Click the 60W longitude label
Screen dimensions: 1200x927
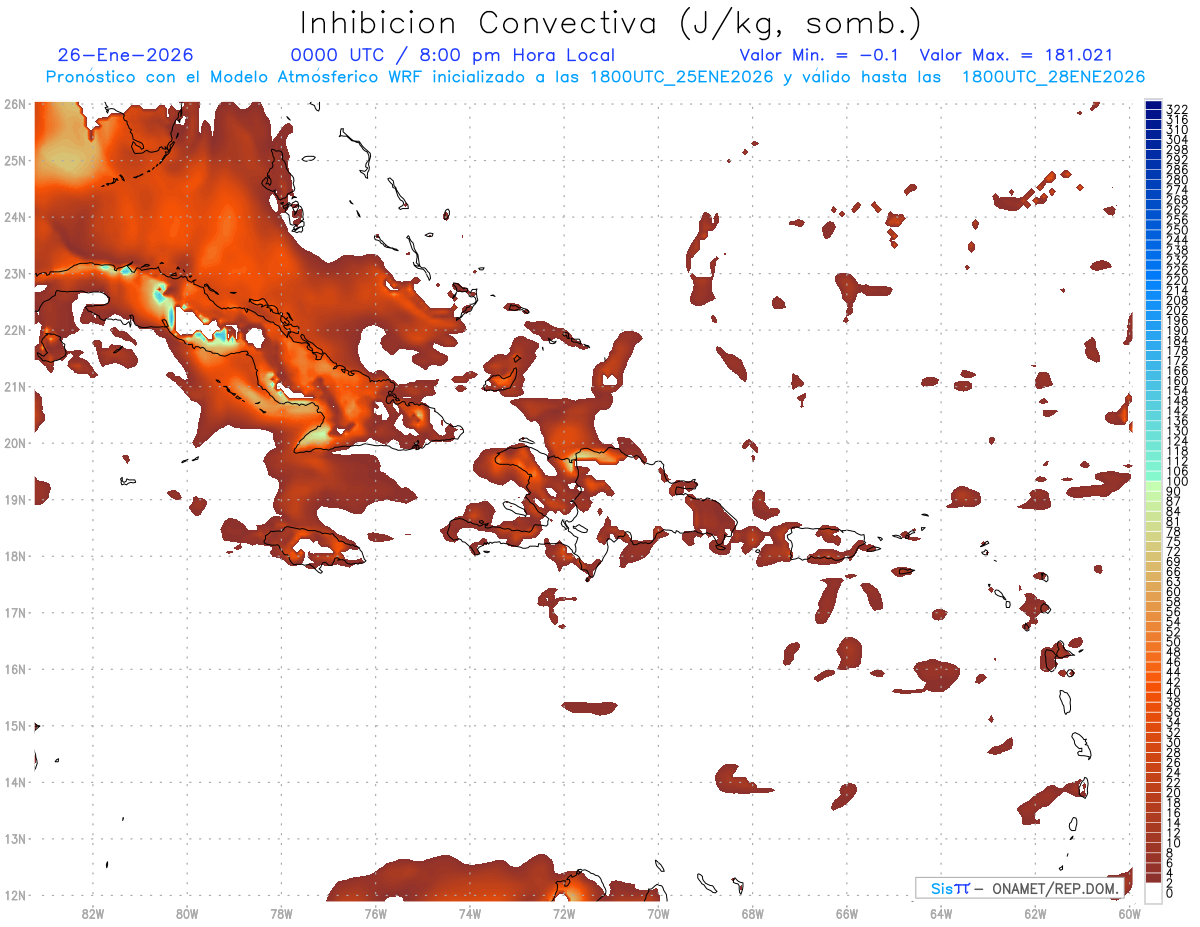pyautogui.click(x=1130, y=913)
